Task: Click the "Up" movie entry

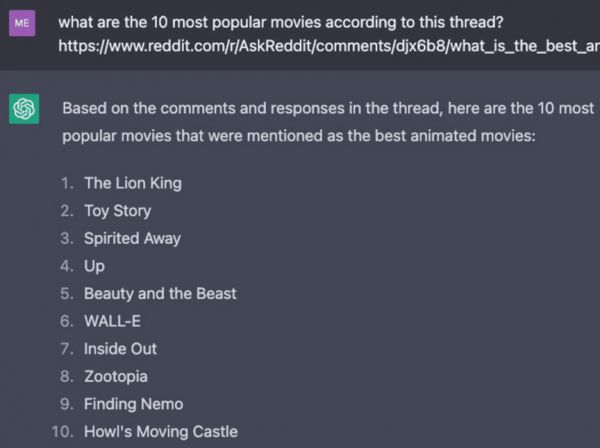Action: coord(94,267)
